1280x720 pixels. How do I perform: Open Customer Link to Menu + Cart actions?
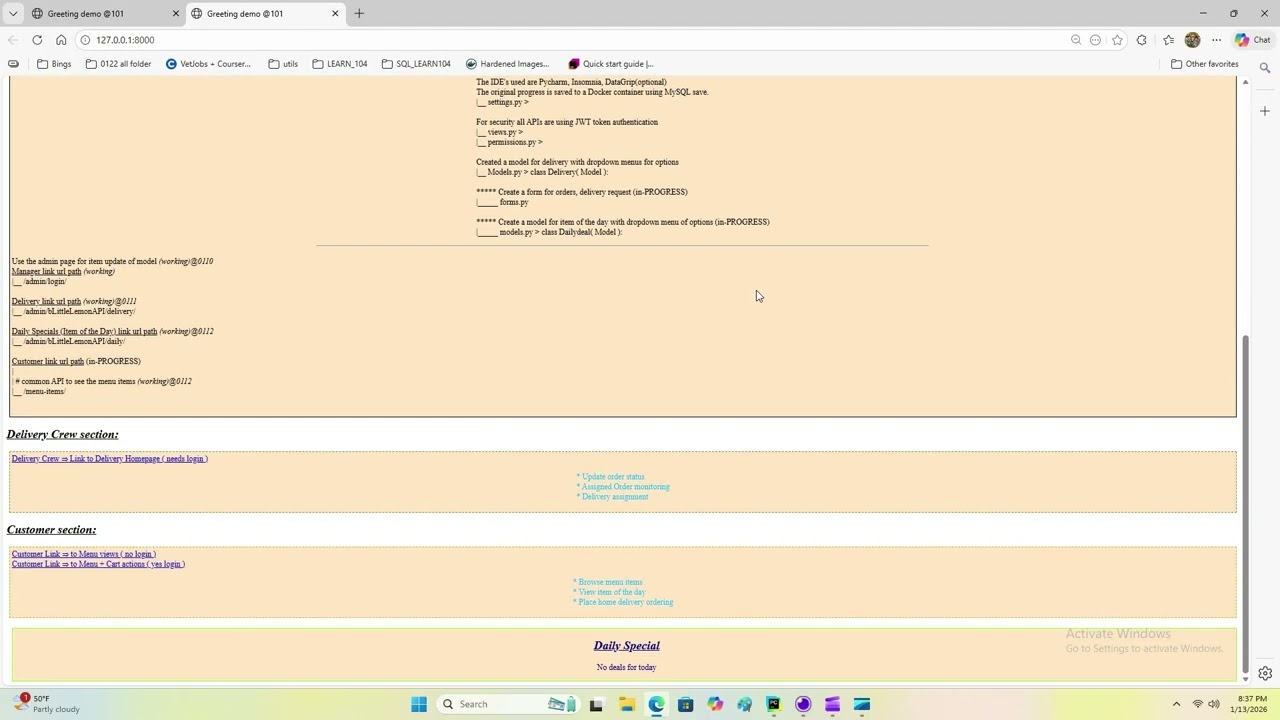pyautogui.click(x=98, y=564)
